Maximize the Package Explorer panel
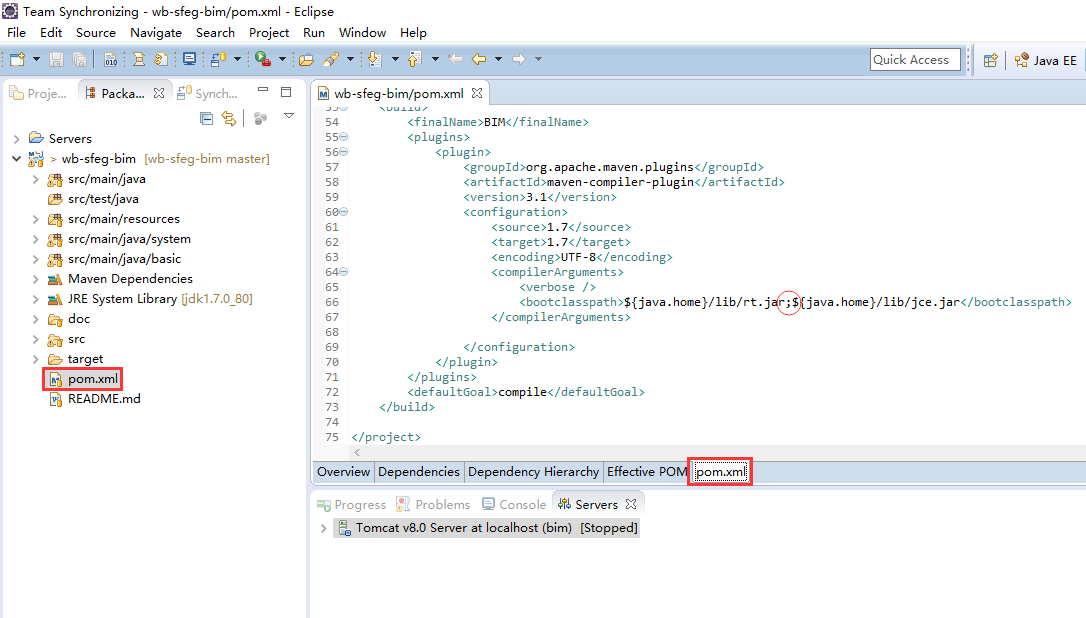 (286, 91)
